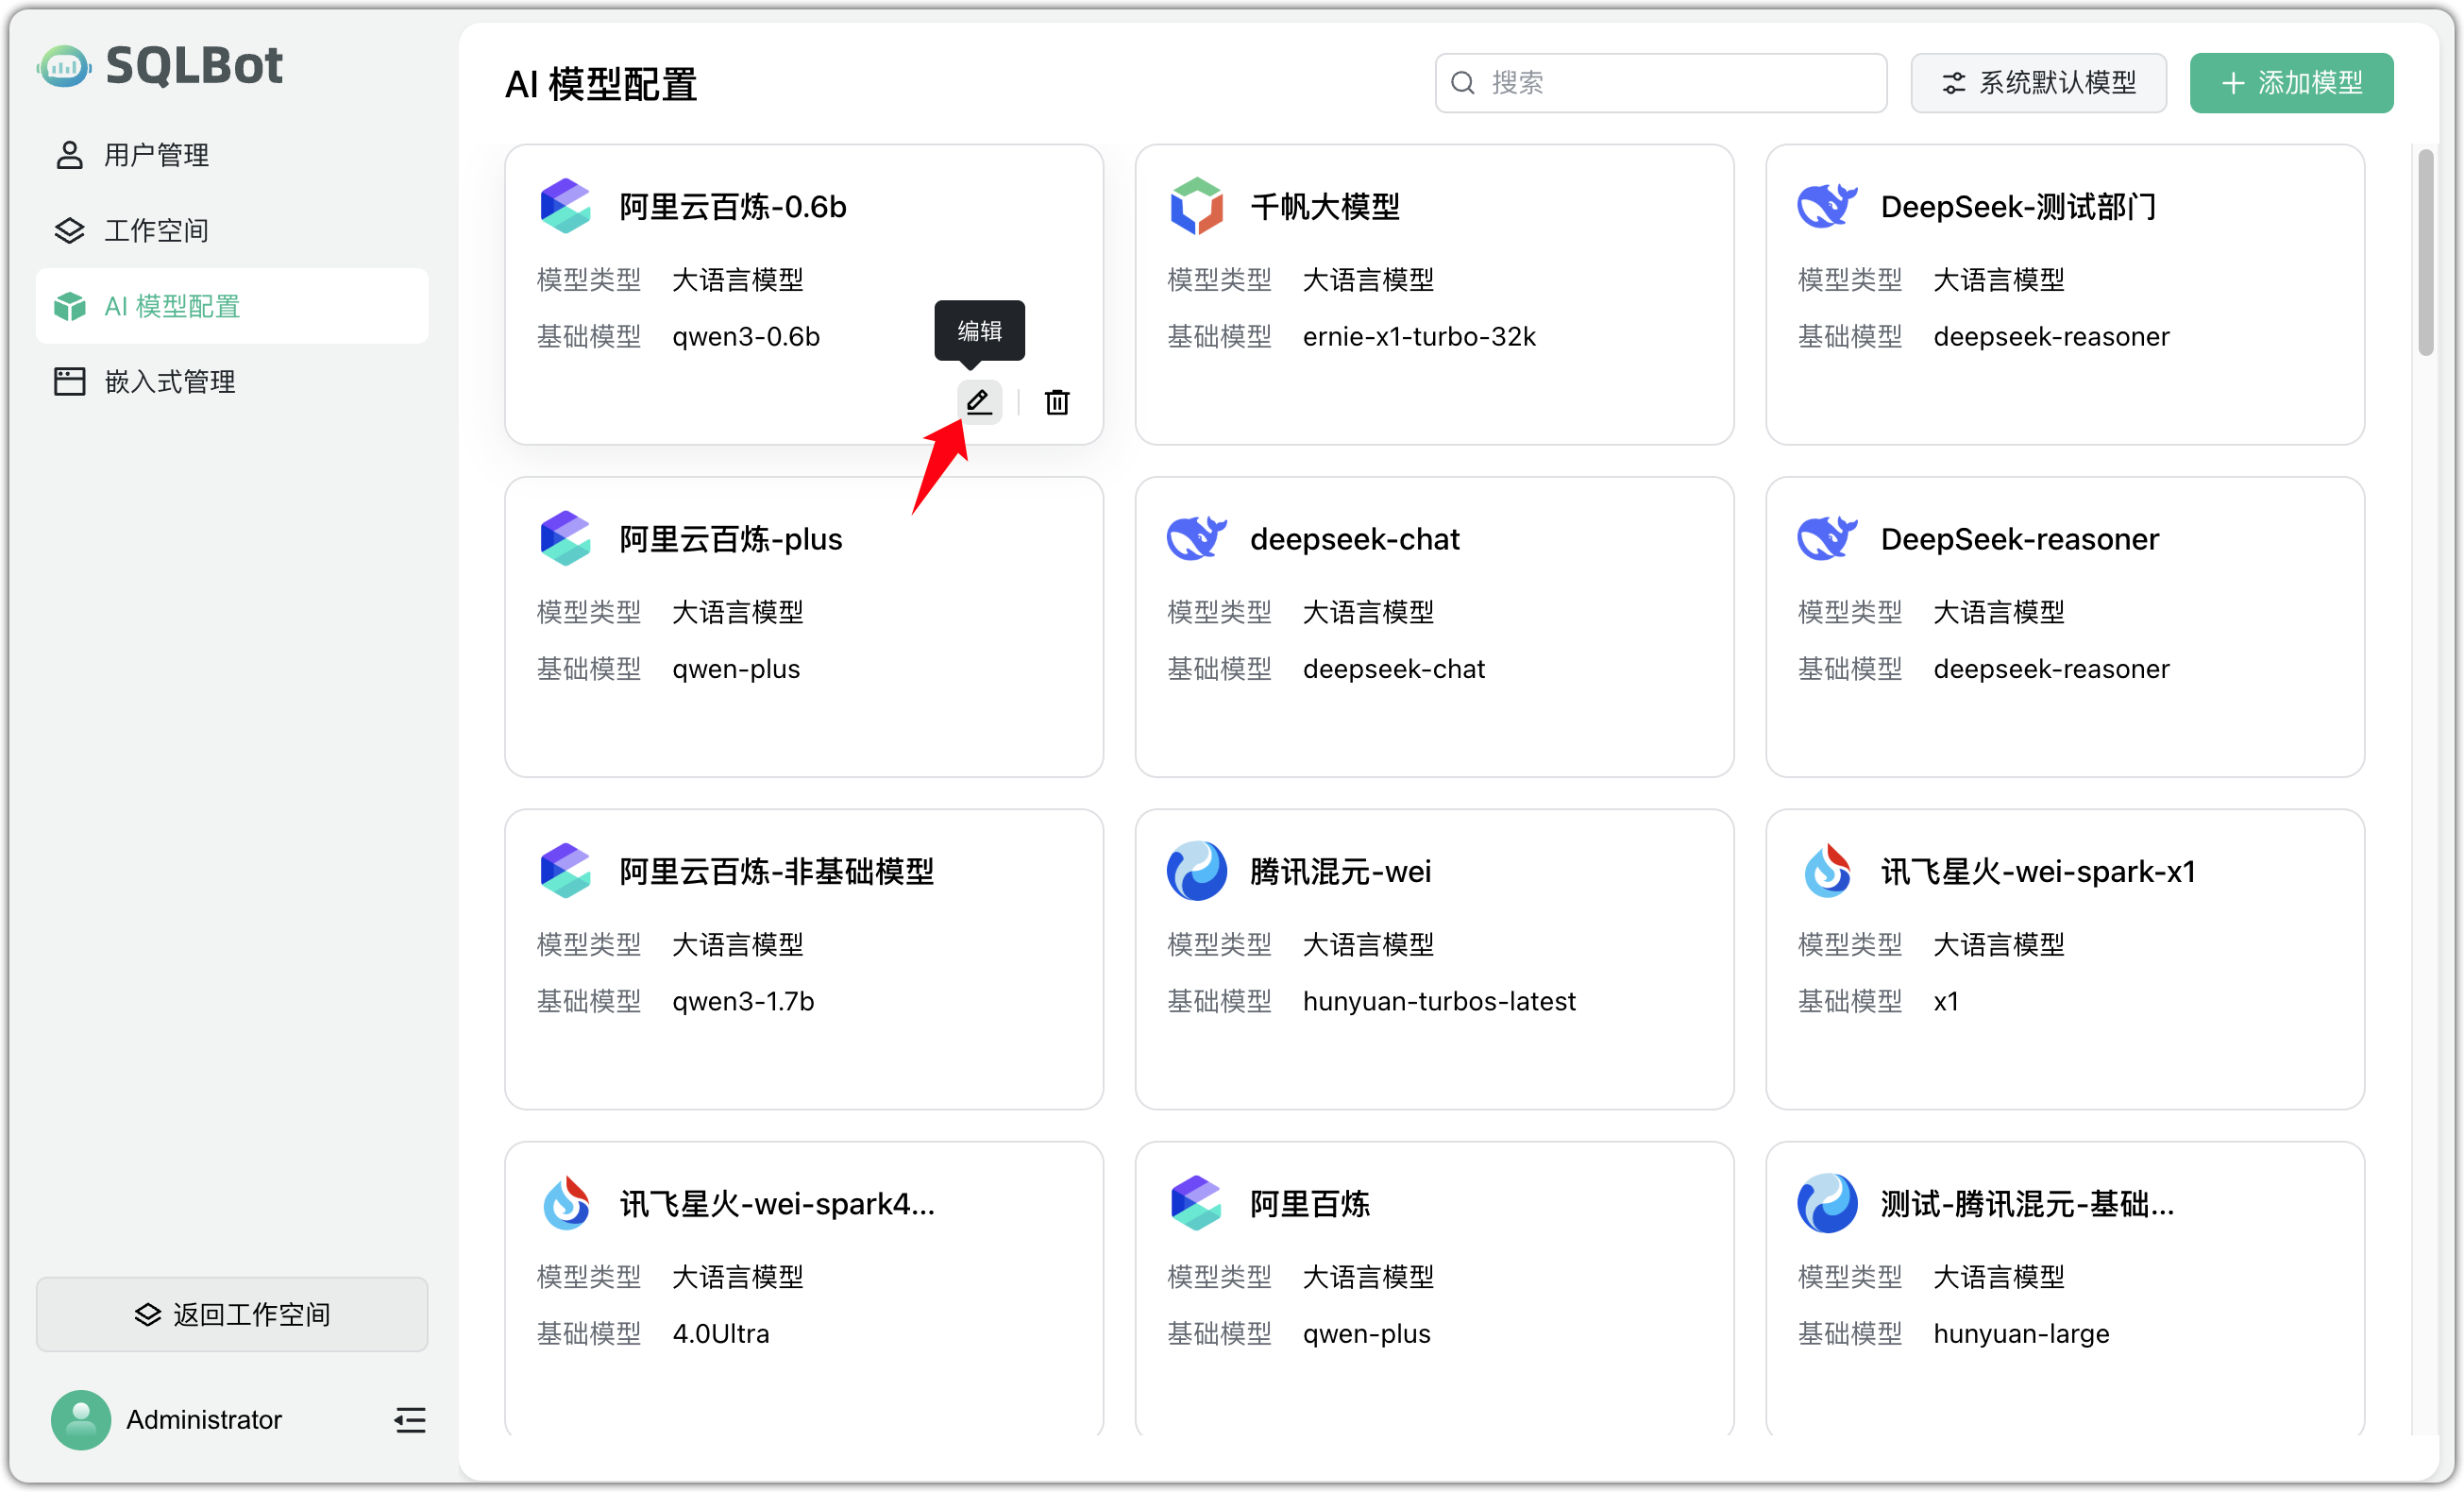The image size is (2464, 1492).
Task: Click the trash delete icon on 阿里云百炼-0.6b card
Action: click(x=1057, y=402)
